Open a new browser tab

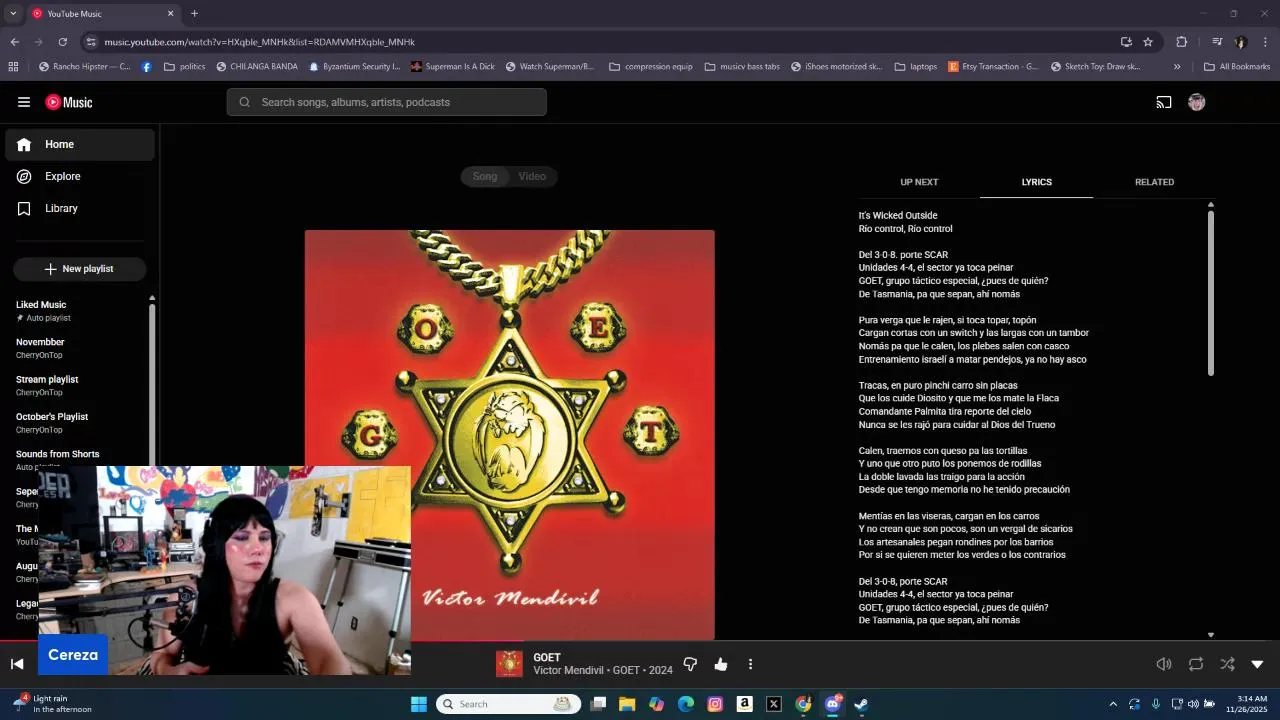(194, 13)
